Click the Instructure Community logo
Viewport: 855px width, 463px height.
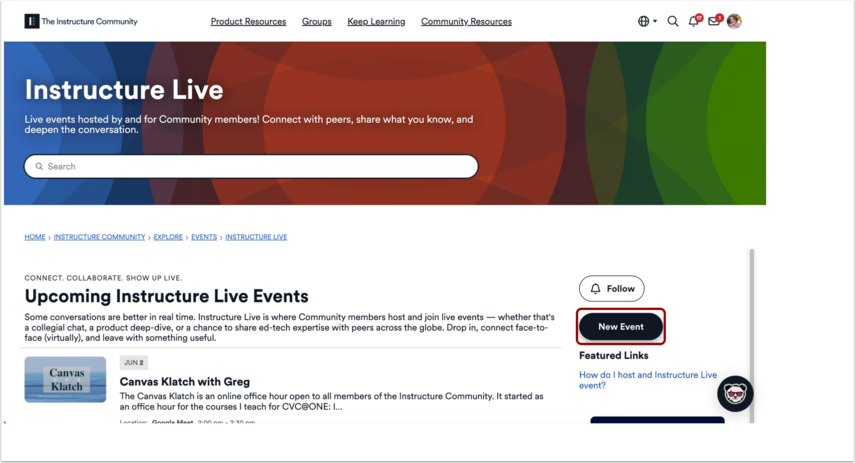(x=81, y=21)
